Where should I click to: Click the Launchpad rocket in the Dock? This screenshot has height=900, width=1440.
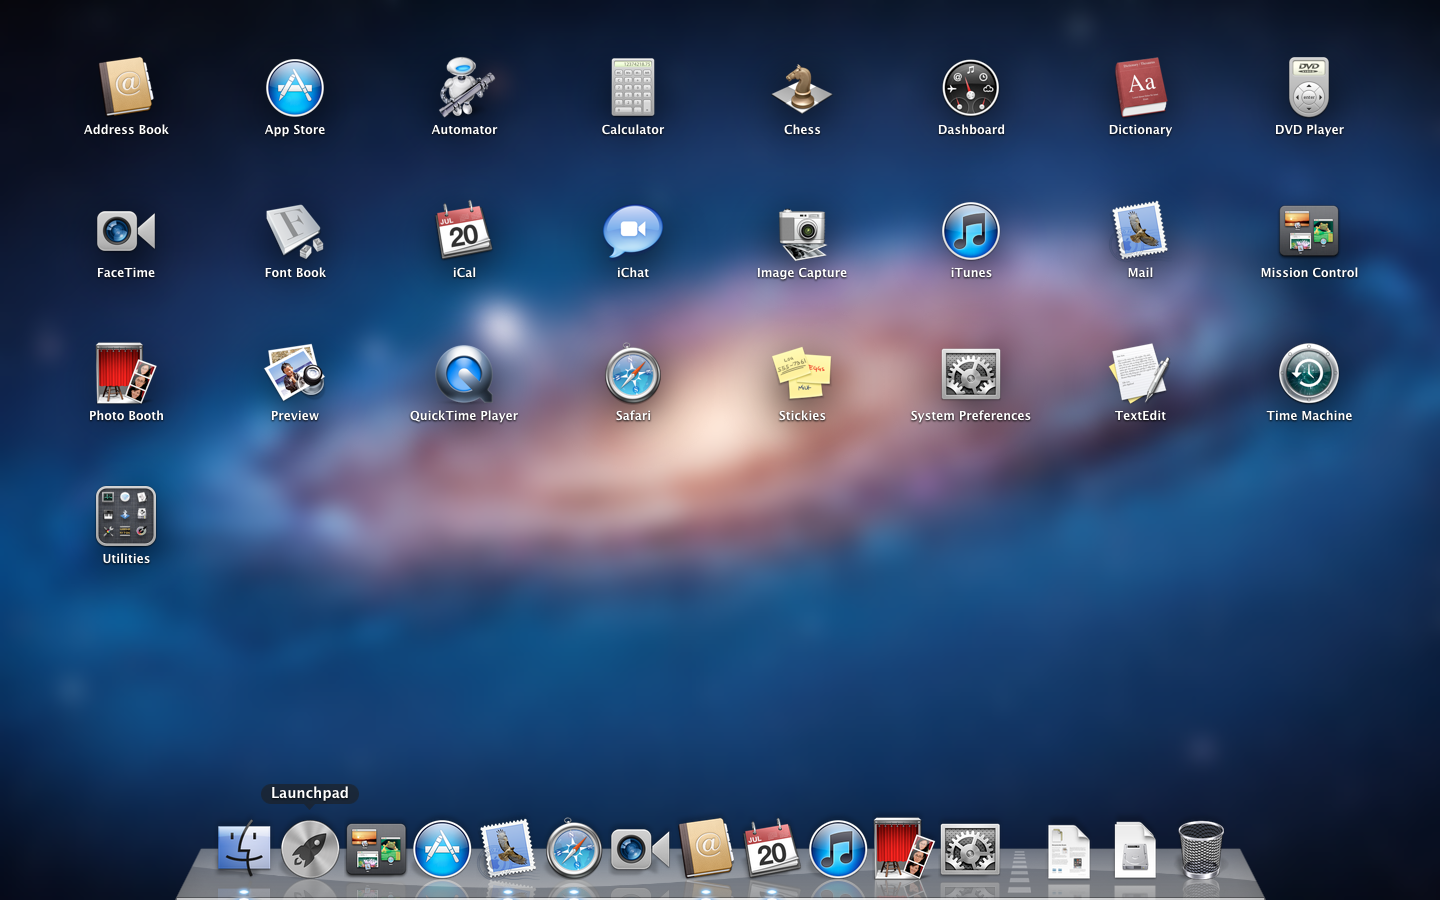click(x=310, y=849)
